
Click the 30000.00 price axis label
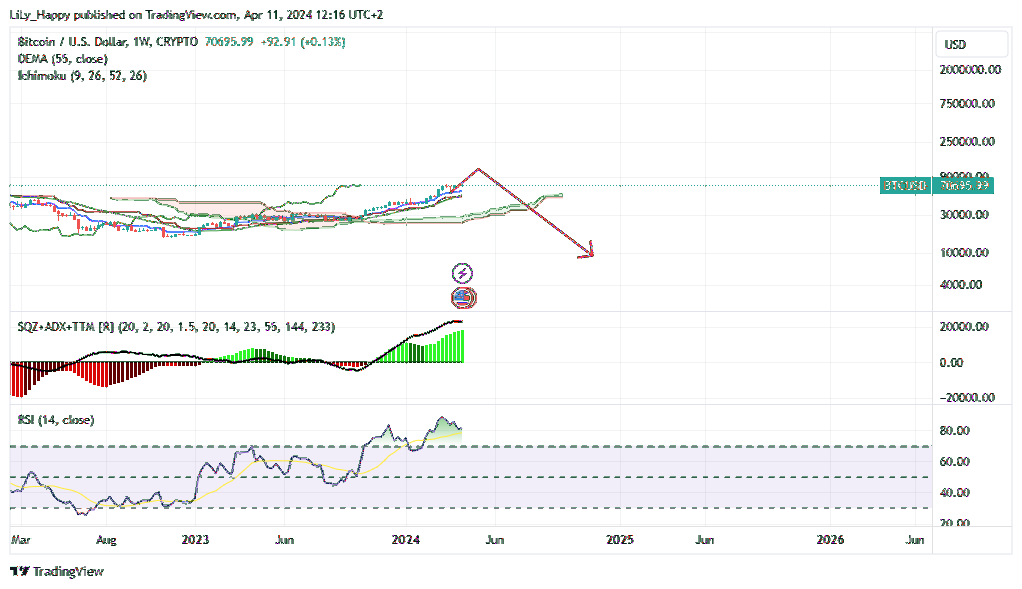click(x=965, y=214)
